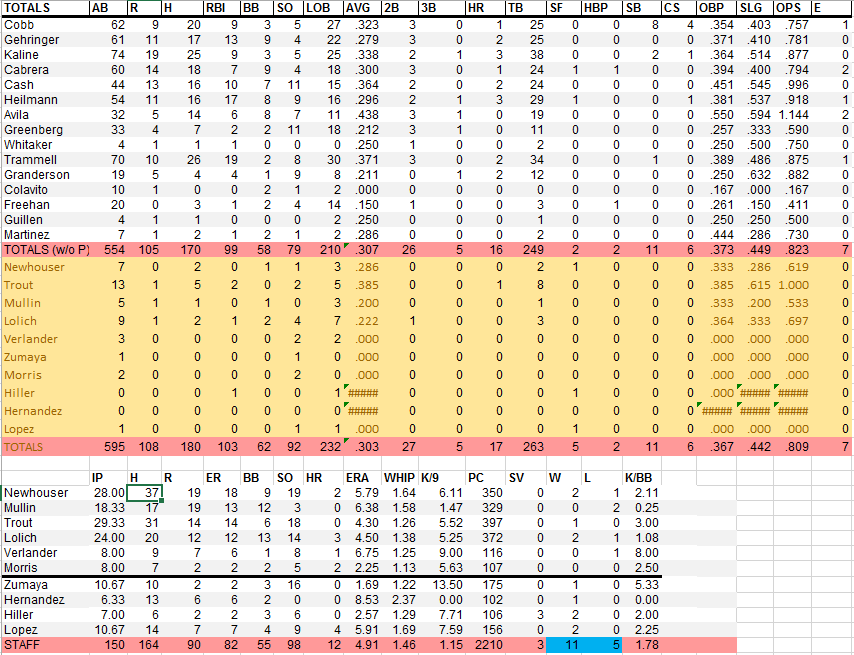This screenshot has width=854, height=655.
Task: Click Zumaya's K/9 value 13.50
Action: coord(446,585)
